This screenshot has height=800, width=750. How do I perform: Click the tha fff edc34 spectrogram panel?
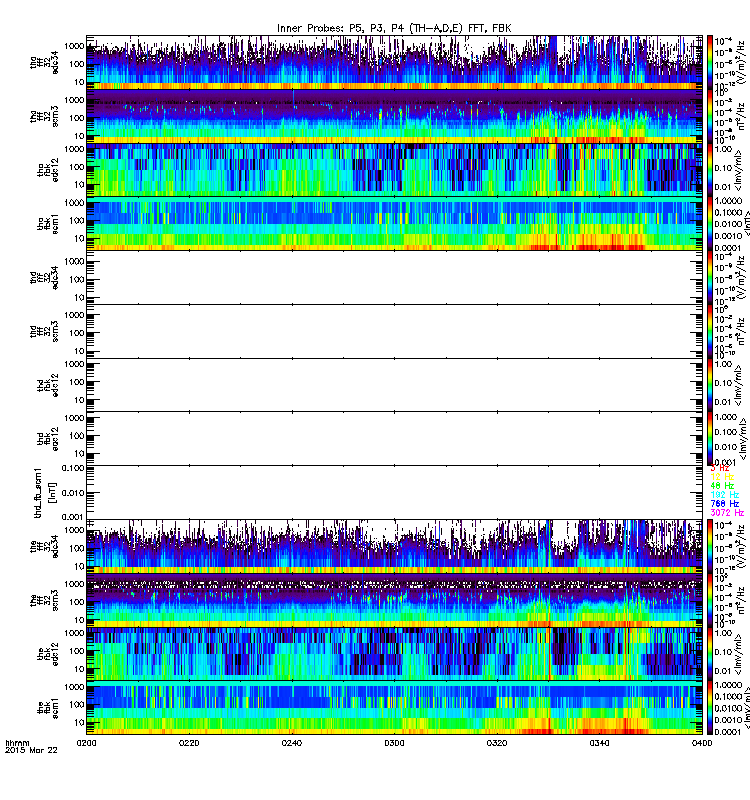tap(394, 63)
